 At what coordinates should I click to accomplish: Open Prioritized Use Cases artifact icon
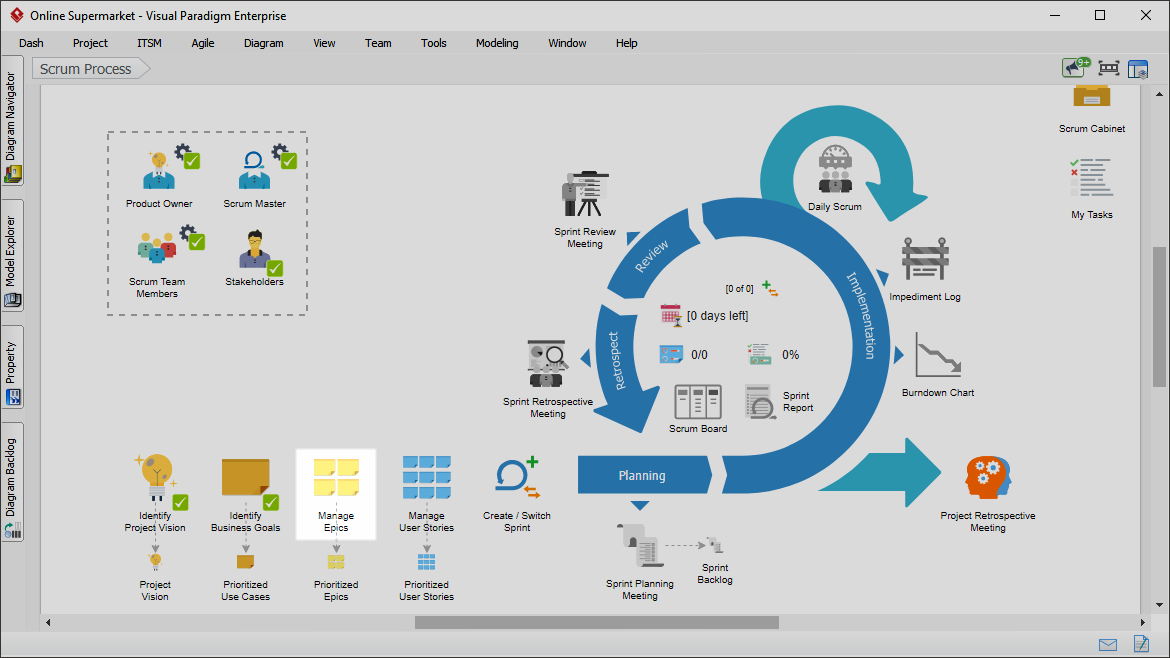tap(245, 561)
